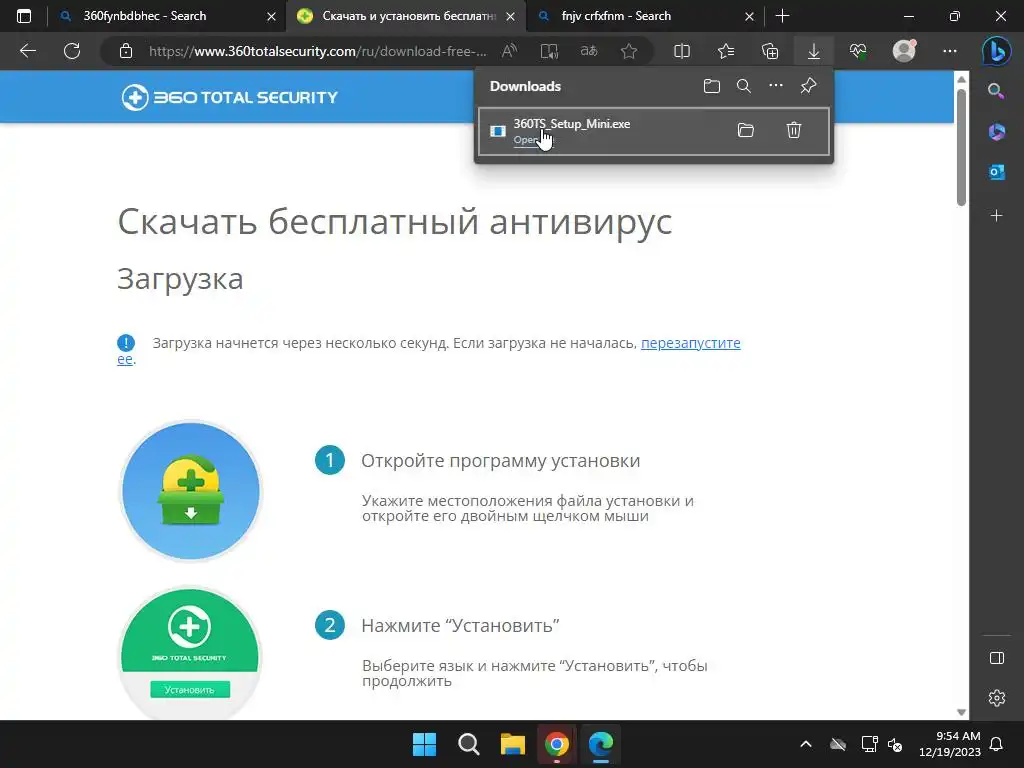Open the taskbar clock and date
Screen dimensions: 1024x768
(x=950, y=744)
